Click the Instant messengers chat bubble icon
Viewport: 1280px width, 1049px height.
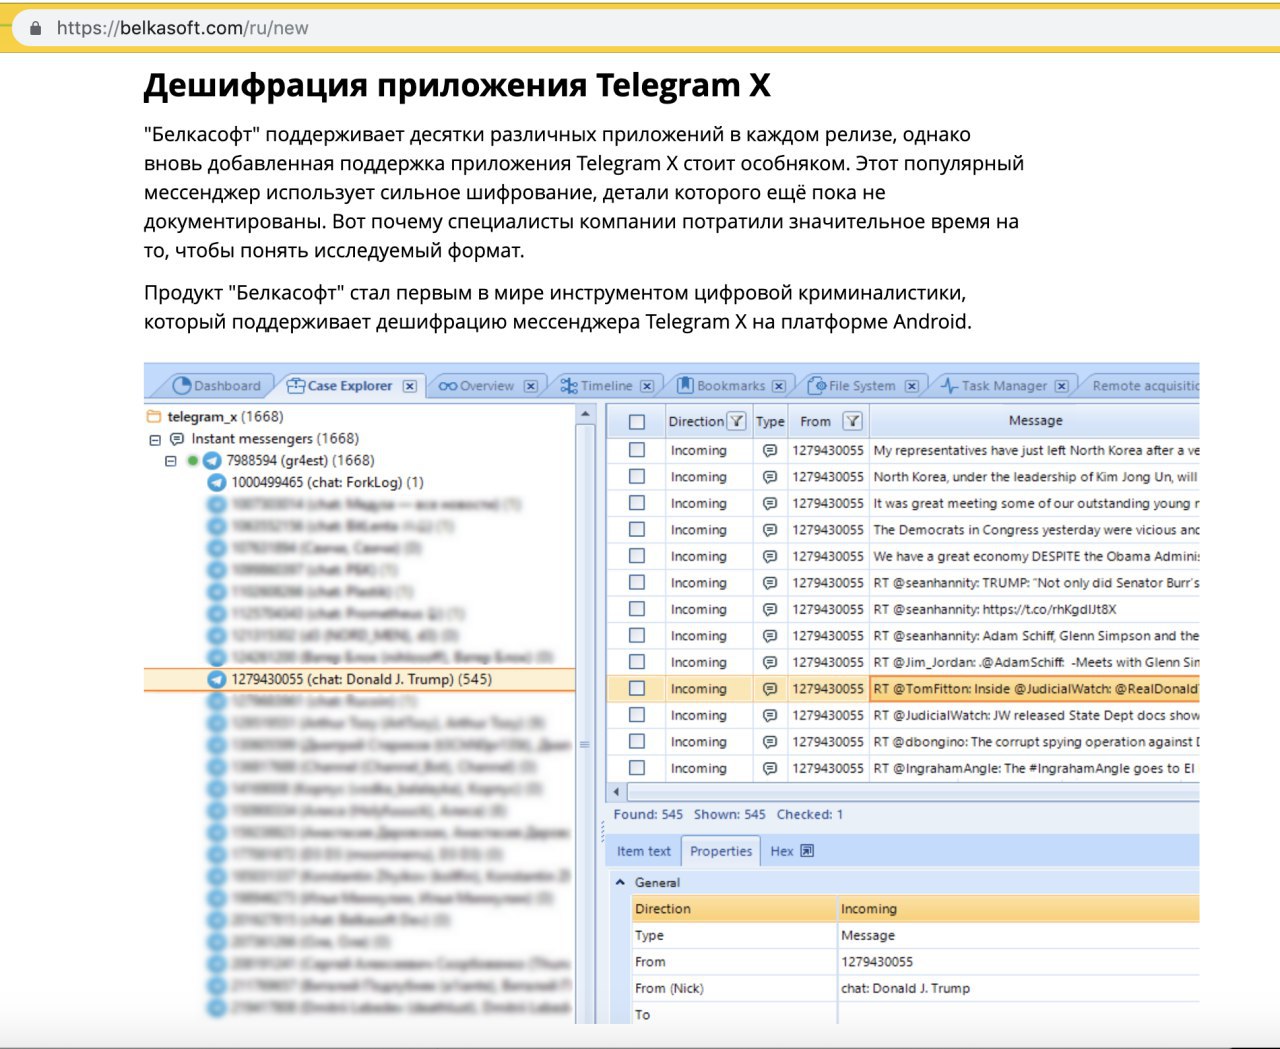tap(177, 439)
